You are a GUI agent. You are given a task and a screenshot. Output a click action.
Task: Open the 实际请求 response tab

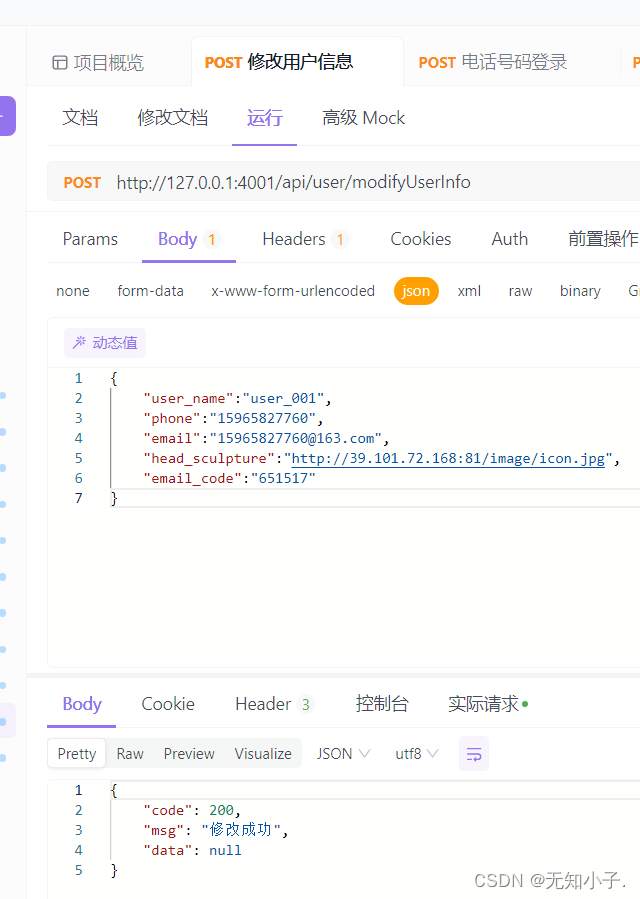tap(487, 703)
